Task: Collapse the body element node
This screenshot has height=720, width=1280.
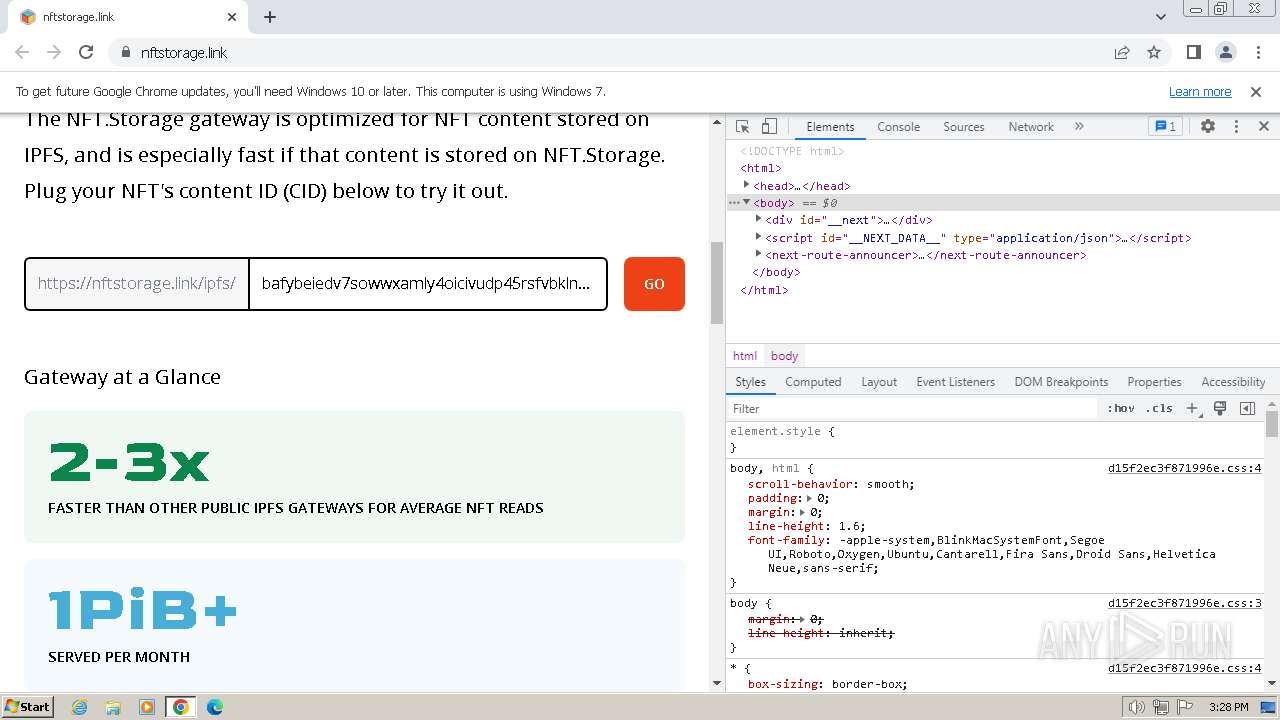Action: click(746, 203)
